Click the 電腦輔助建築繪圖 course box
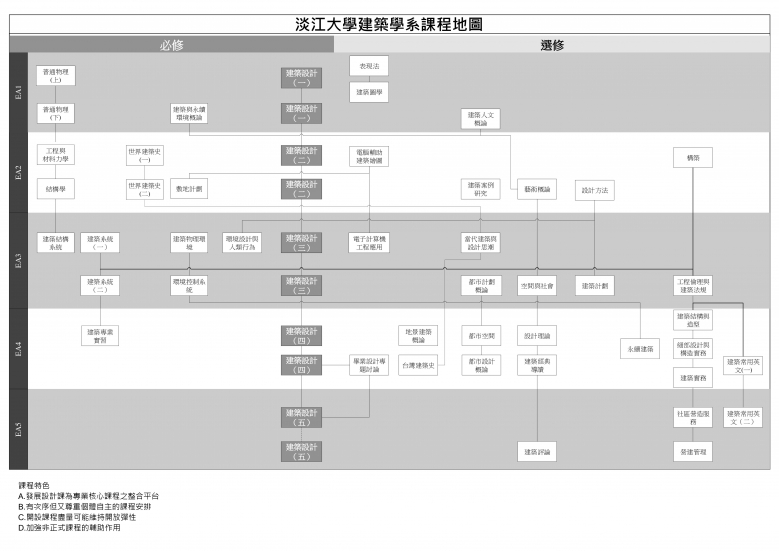779x551 pixels. tap(369, 157)
